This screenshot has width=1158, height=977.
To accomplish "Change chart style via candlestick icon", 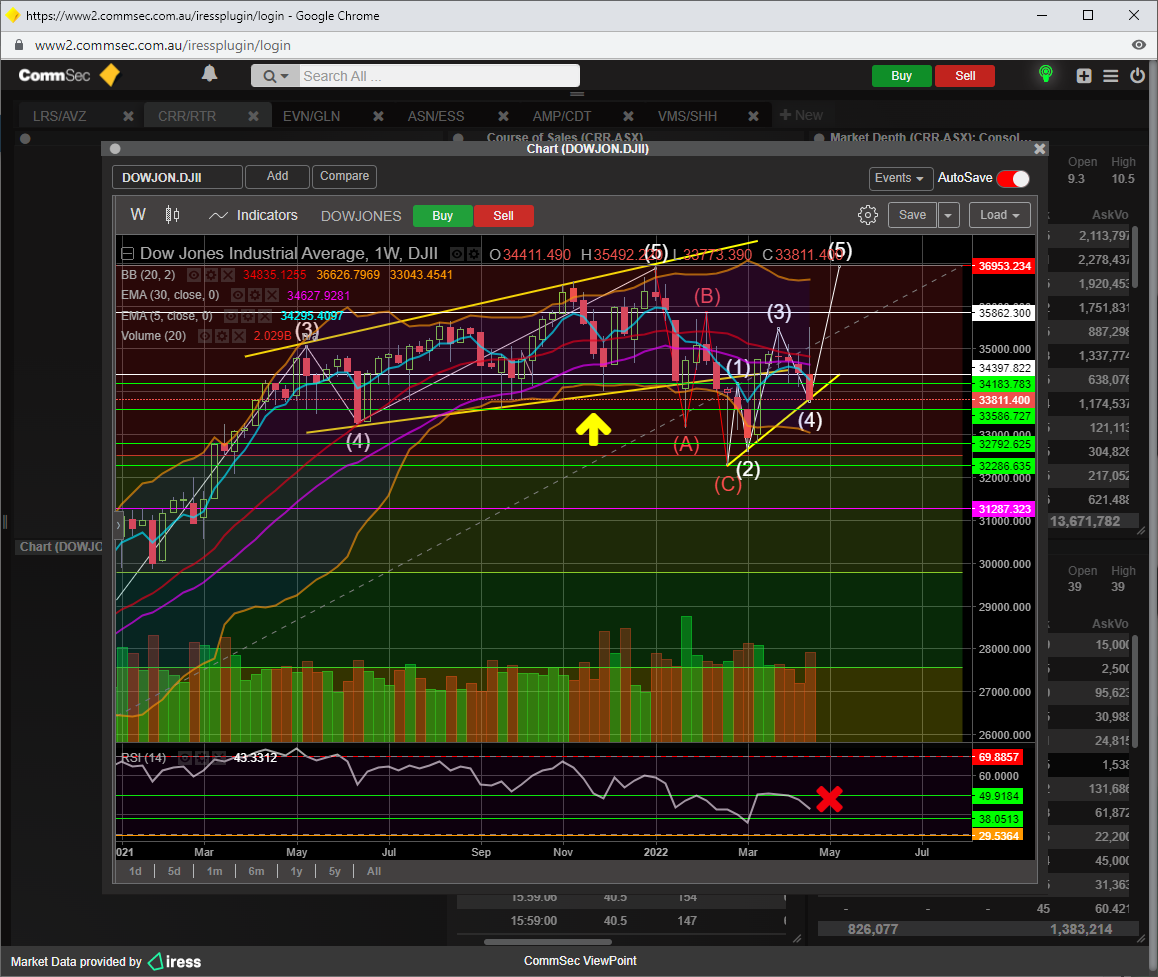I will click(x=172, y=215).
